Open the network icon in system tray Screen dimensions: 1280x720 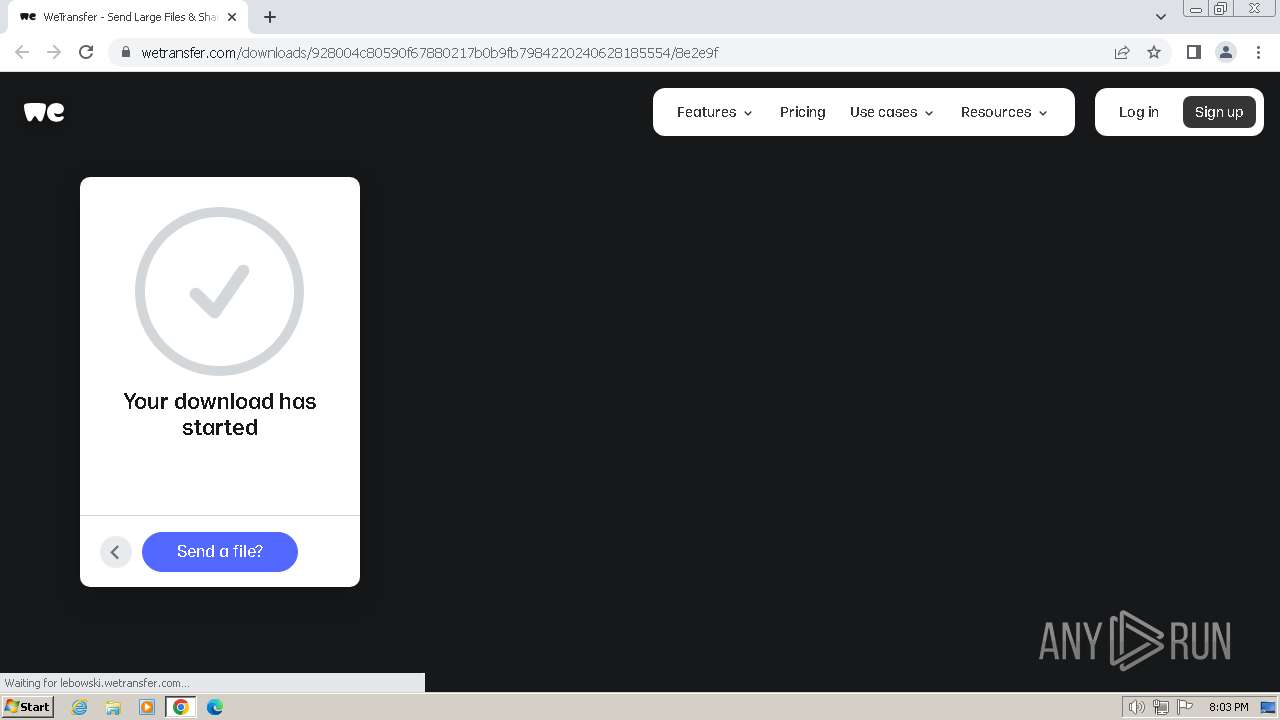coord(1161,707)
